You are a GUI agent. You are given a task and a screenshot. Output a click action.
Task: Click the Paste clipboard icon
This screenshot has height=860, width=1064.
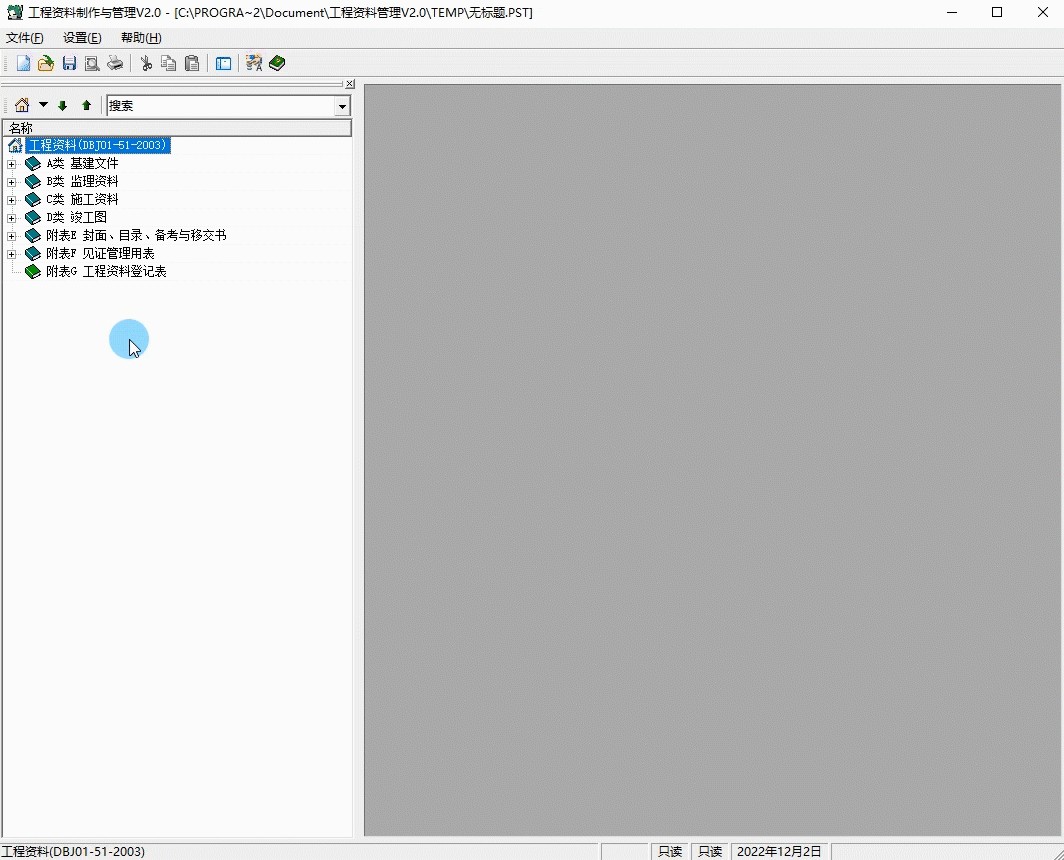pyautogui.click(x=192, y=64)
